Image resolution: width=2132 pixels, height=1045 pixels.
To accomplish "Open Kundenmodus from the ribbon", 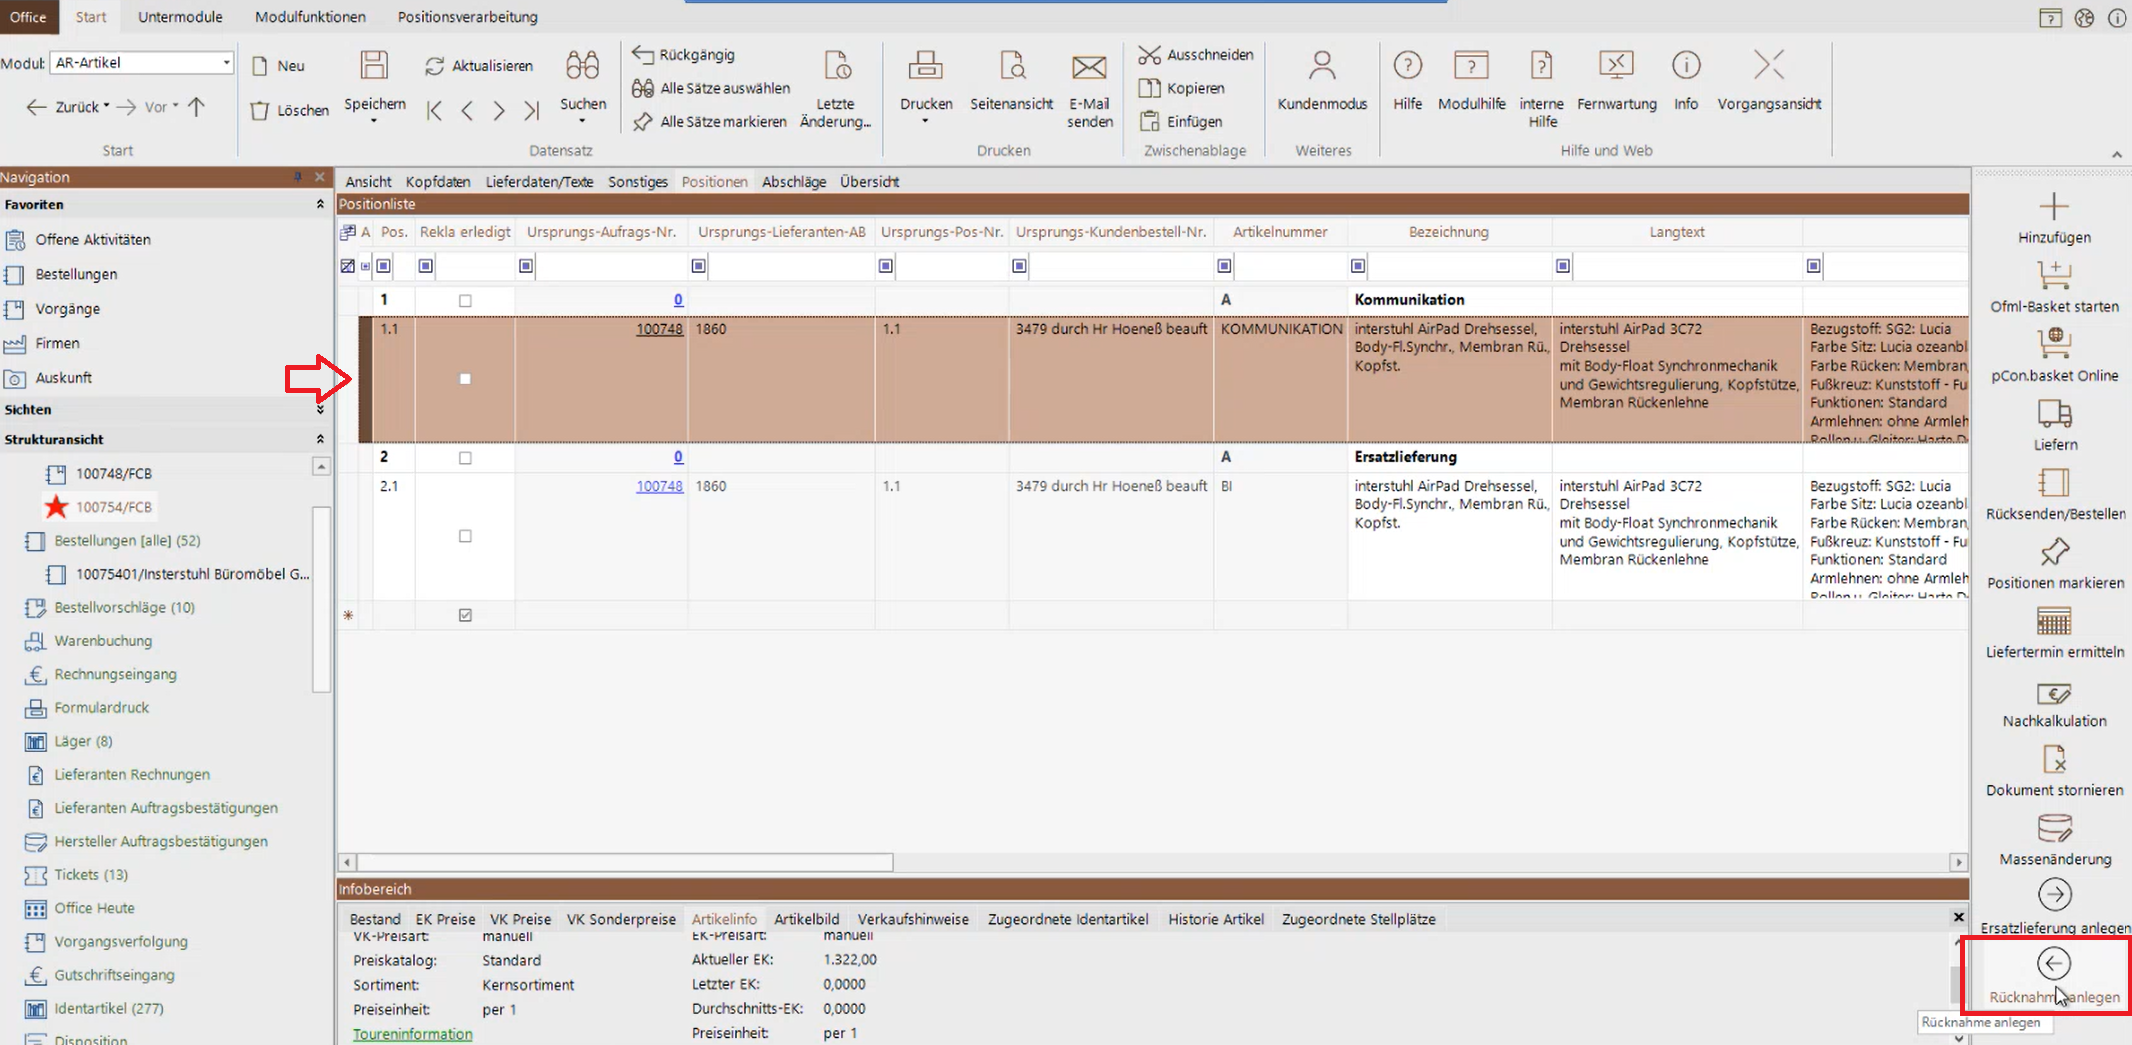I will 1321,68.
